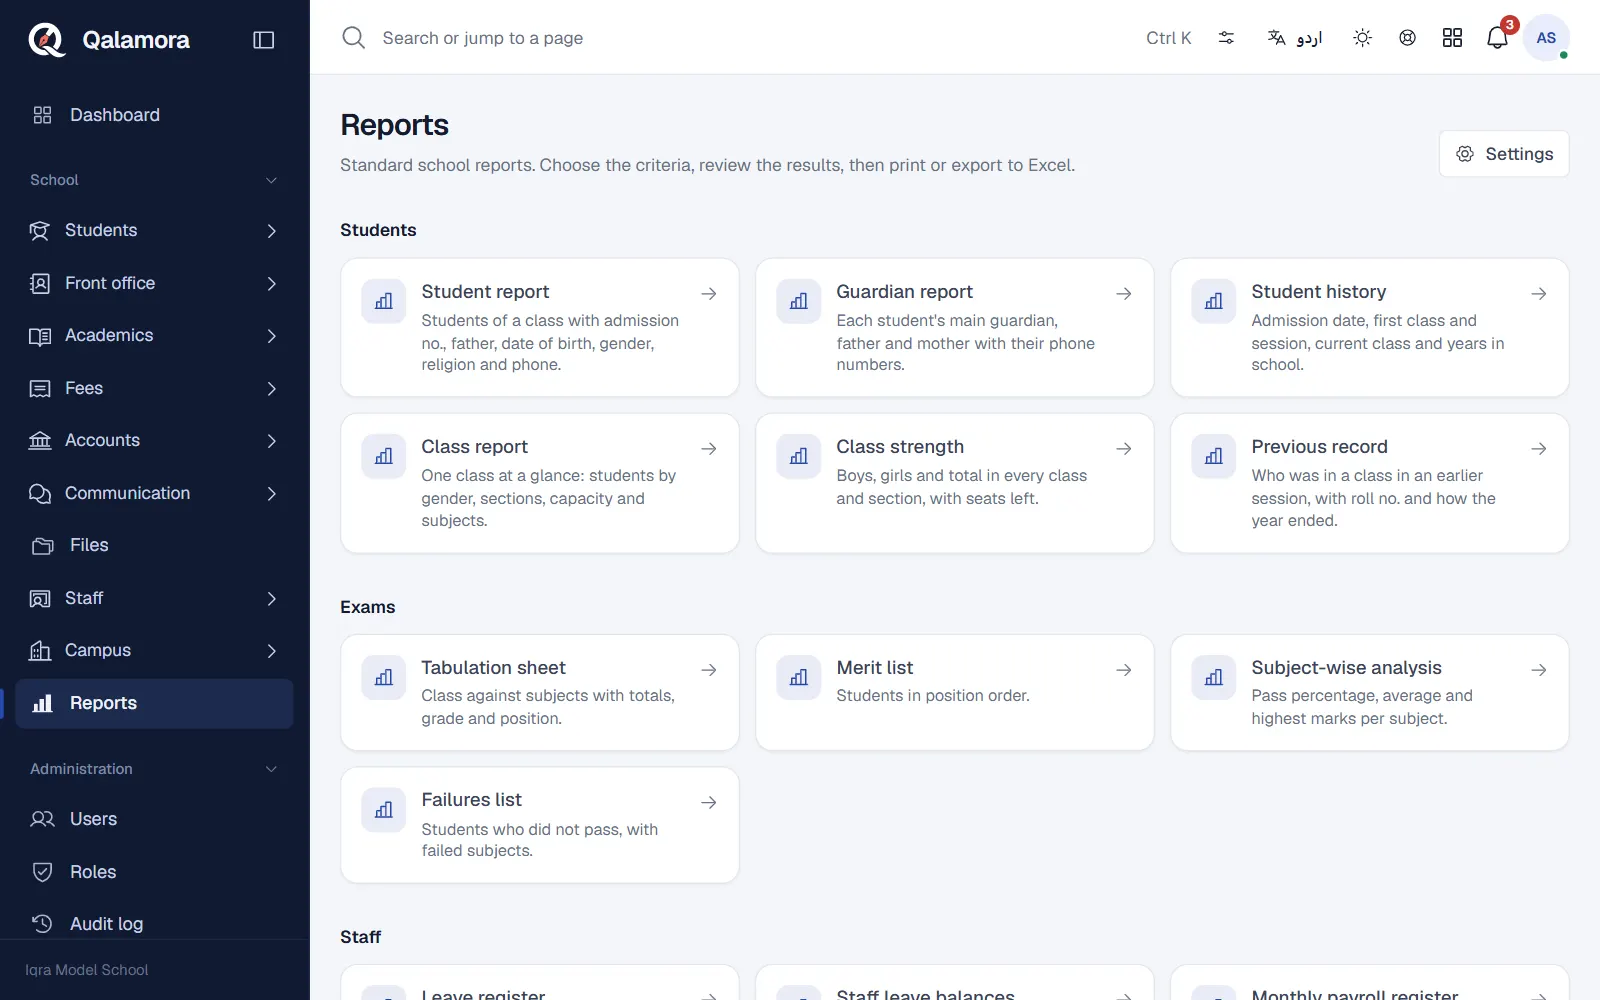Open the Student report card
Screen dimensions: 1600x1000
(540, 328)
